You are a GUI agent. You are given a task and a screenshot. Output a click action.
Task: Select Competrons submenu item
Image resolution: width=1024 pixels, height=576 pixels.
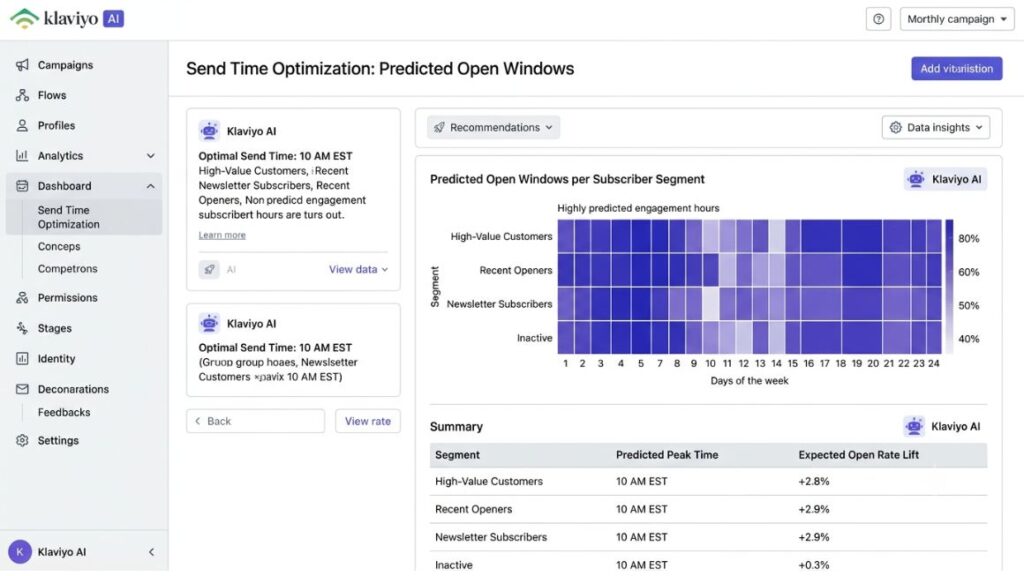(x=67, y=268)
